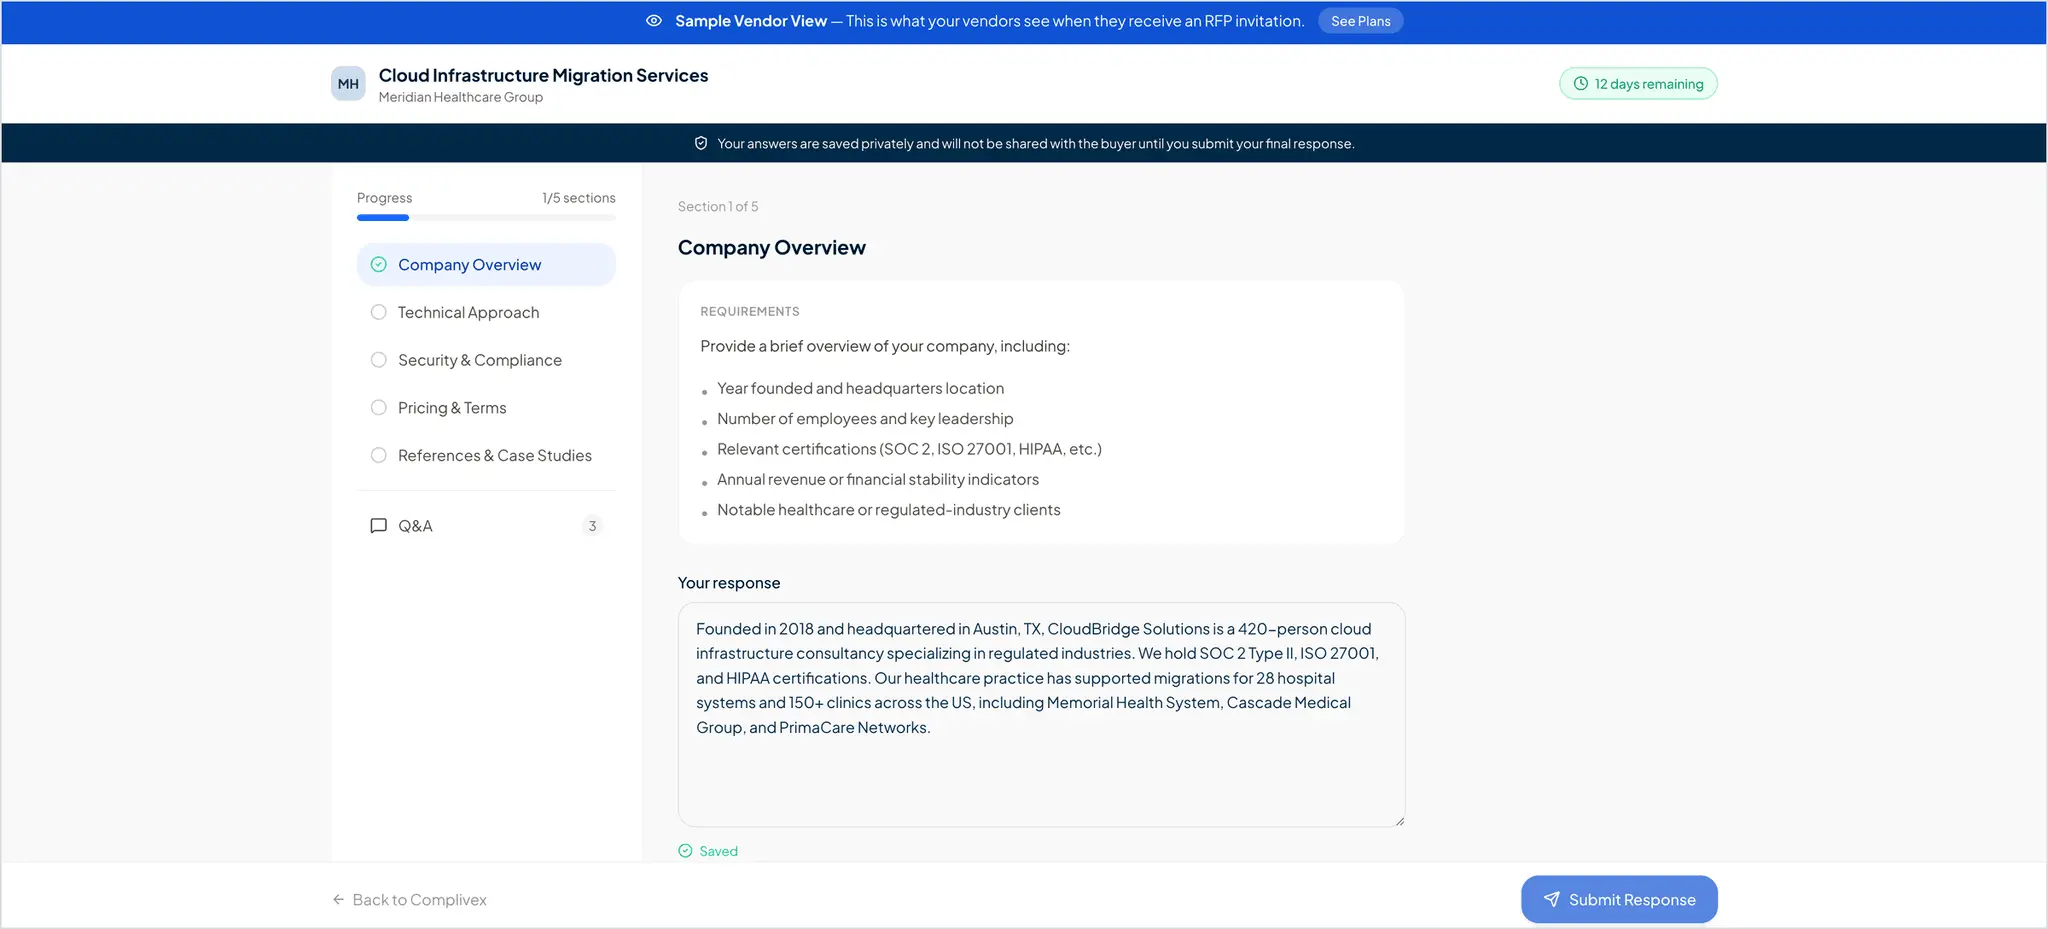The width and height of the screenshot is (2048, 929).
Task: Select the Pricing & Terms circle marker
Action: pos(379,408)
